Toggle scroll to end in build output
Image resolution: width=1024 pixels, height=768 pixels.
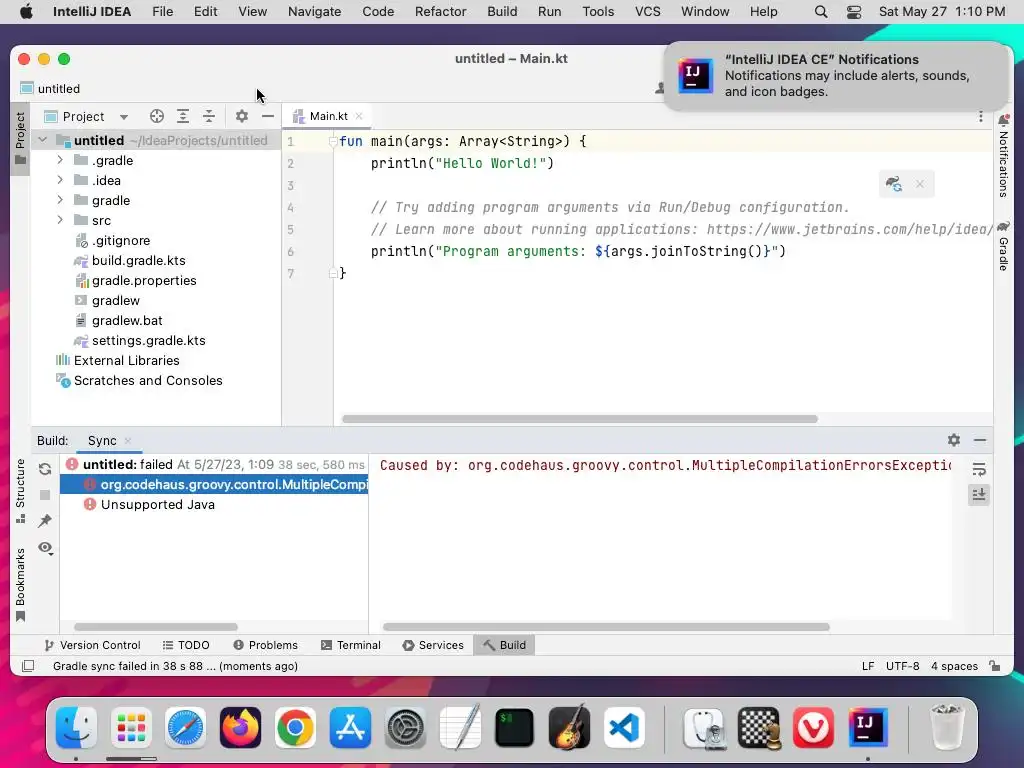[979, 494]
